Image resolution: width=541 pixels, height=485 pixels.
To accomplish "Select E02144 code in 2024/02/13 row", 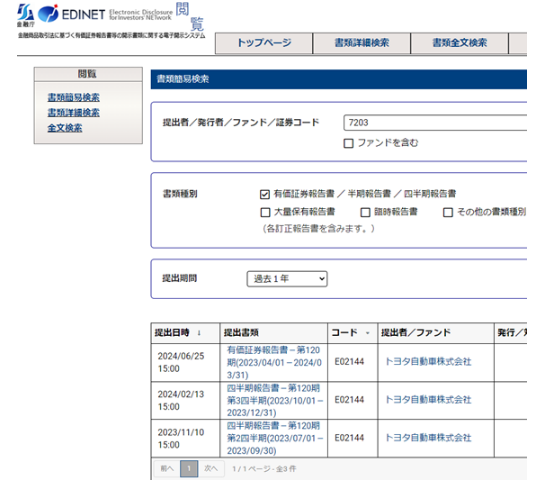I will [349, 400].
